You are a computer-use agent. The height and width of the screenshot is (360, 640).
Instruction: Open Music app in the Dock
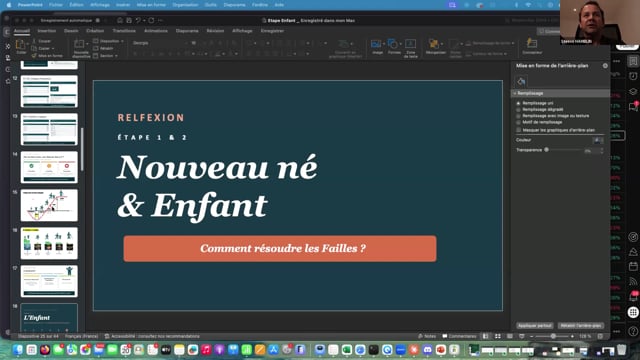206,349
